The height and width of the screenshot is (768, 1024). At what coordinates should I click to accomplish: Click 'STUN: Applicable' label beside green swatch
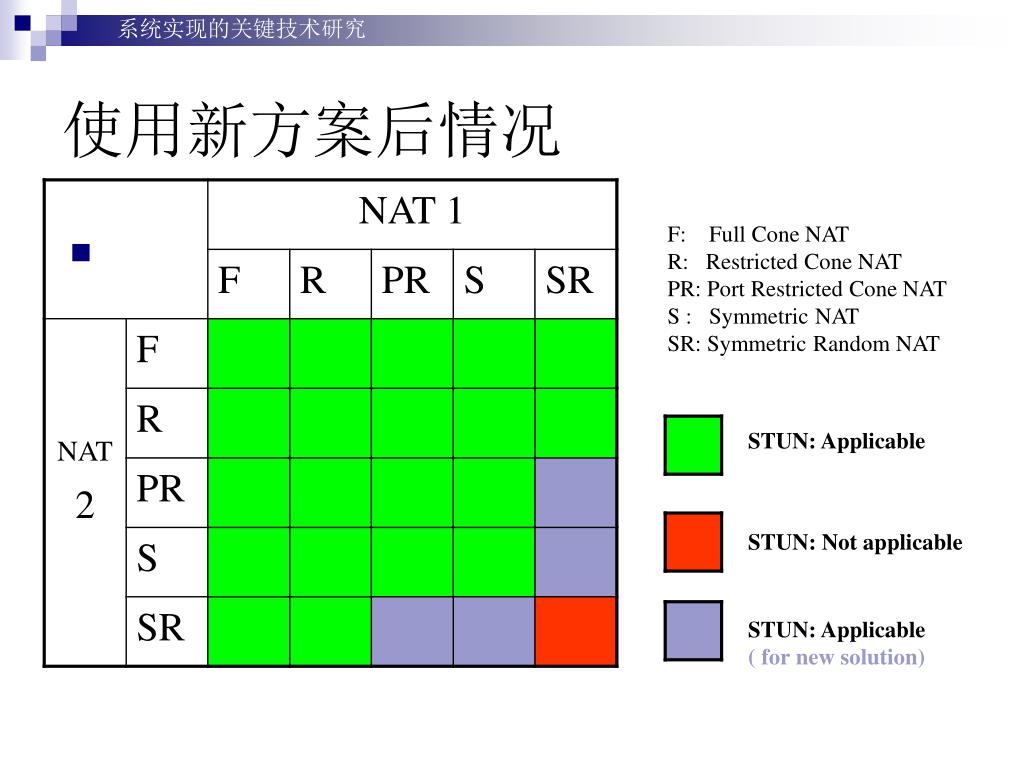(837, 441)
